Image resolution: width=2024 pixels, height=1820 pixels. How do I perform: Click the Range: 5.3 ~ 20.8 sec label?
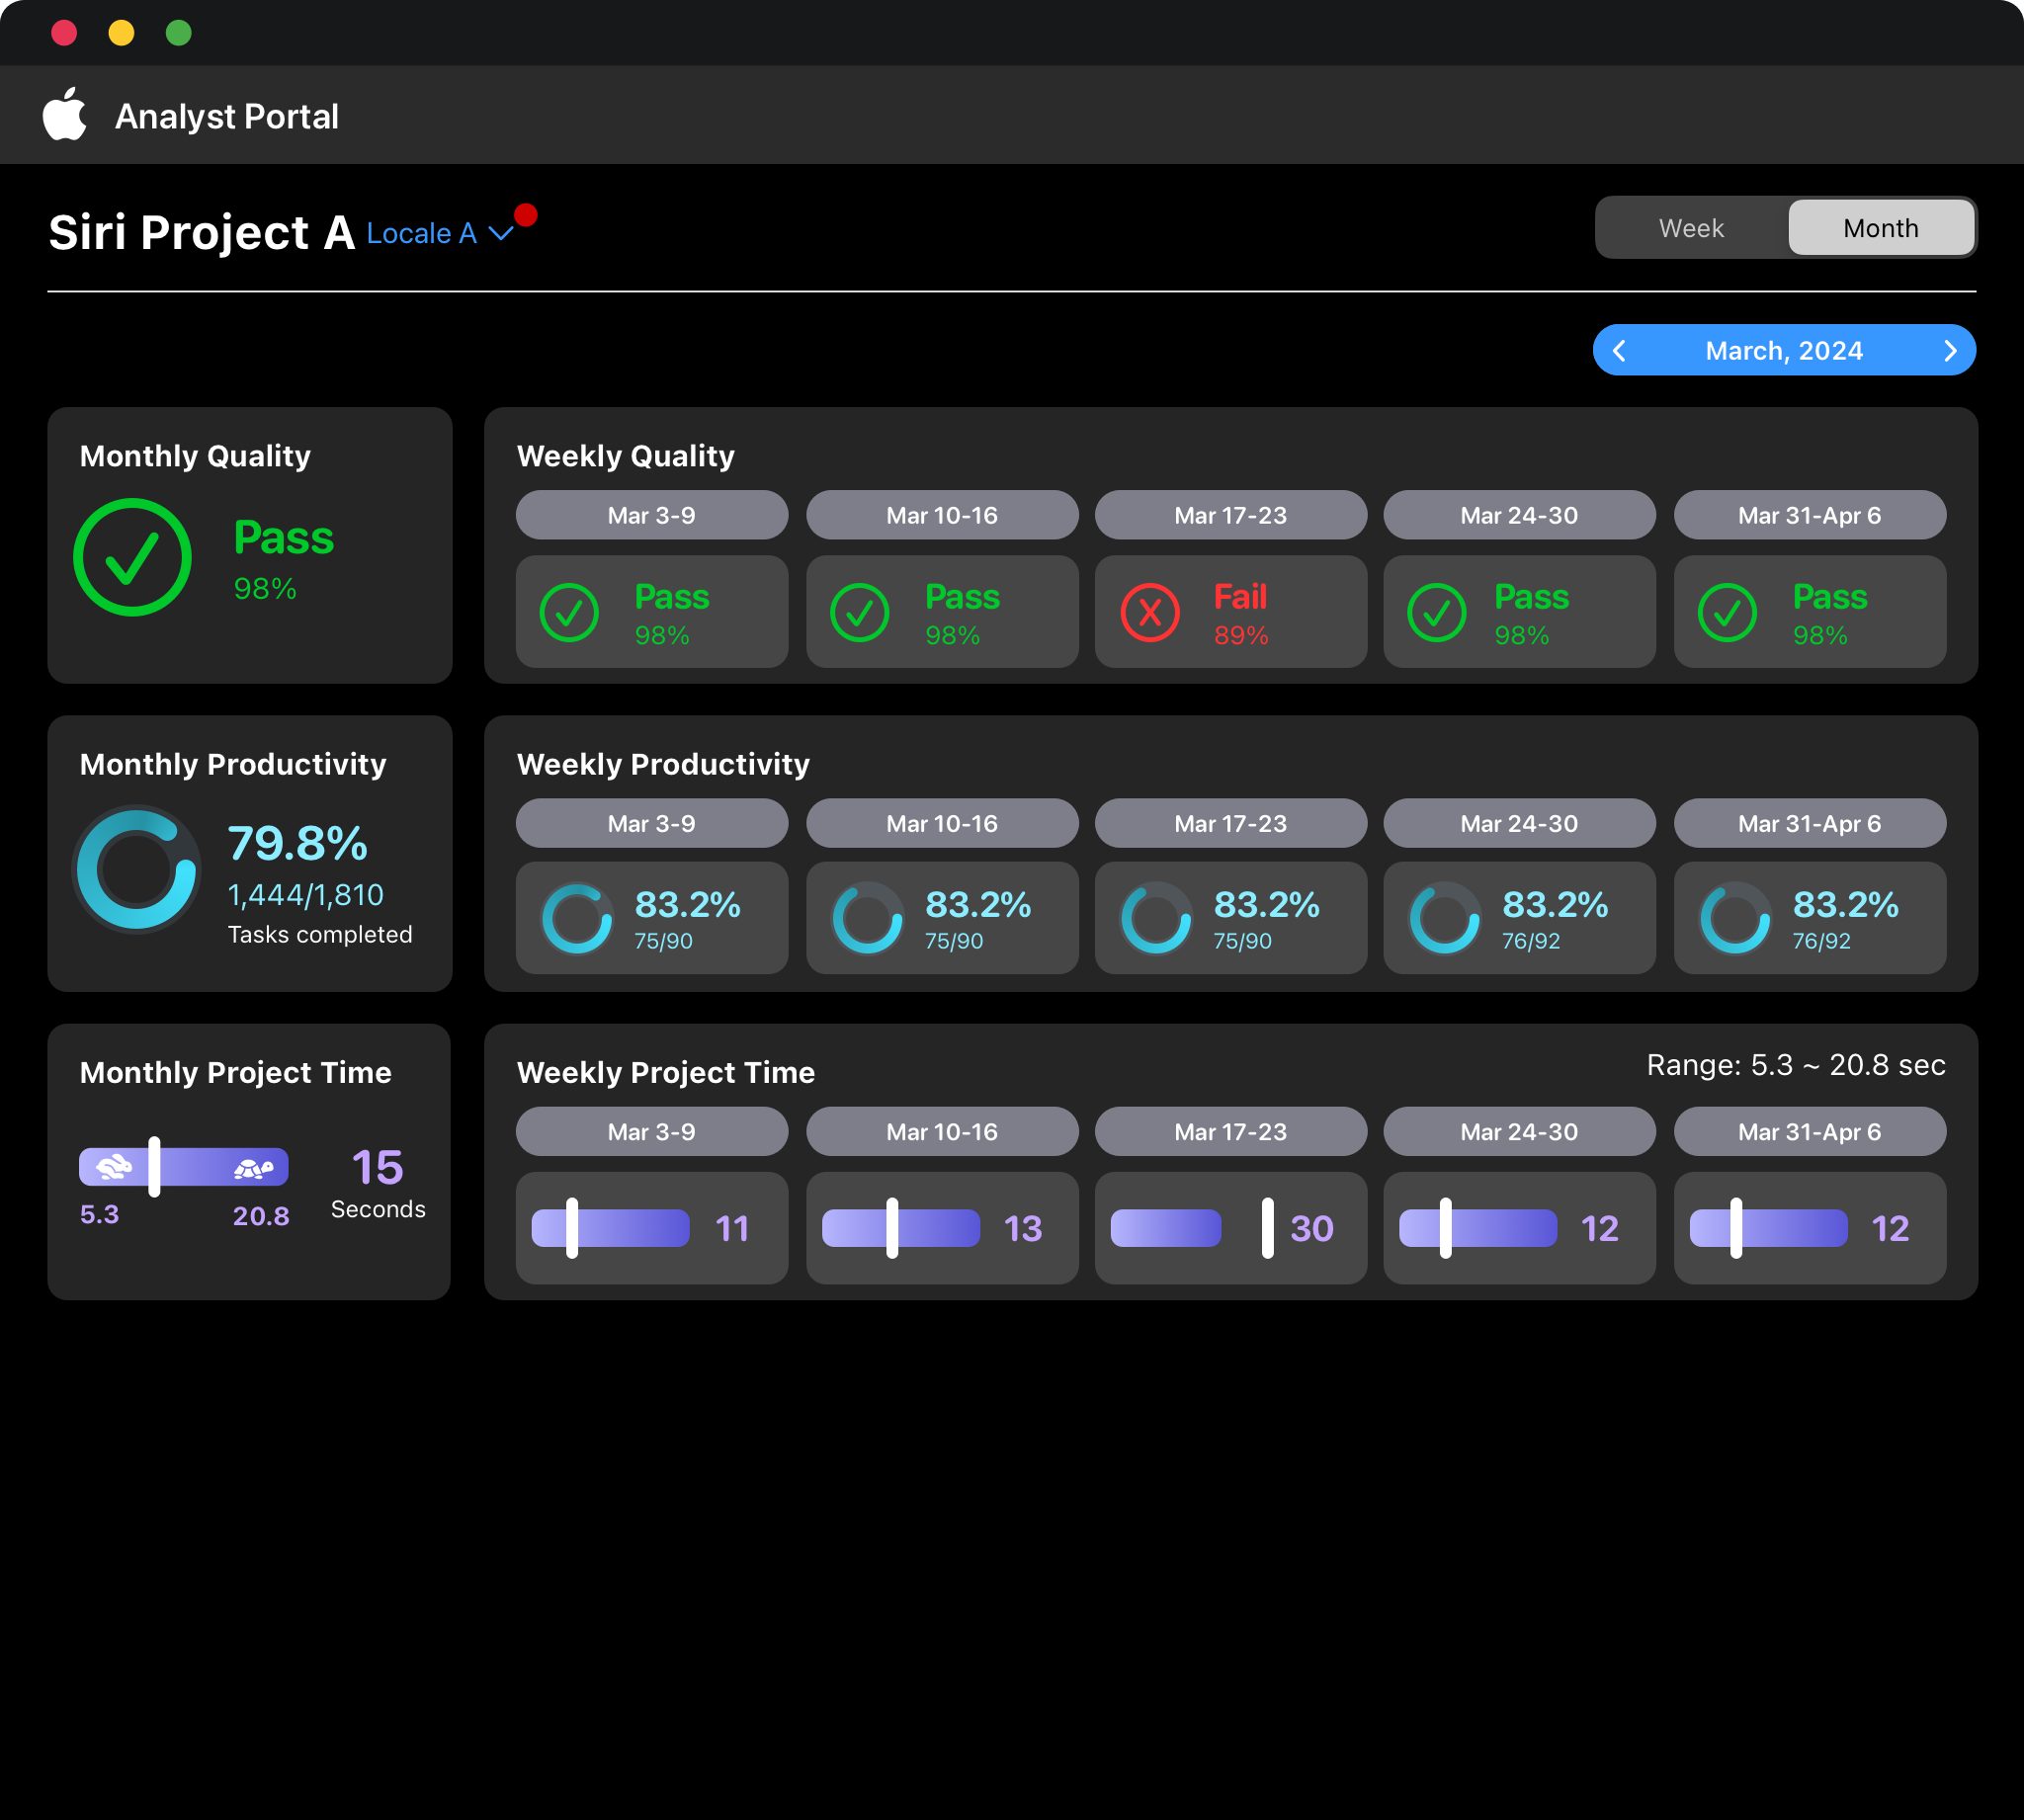[1796, 1065]
